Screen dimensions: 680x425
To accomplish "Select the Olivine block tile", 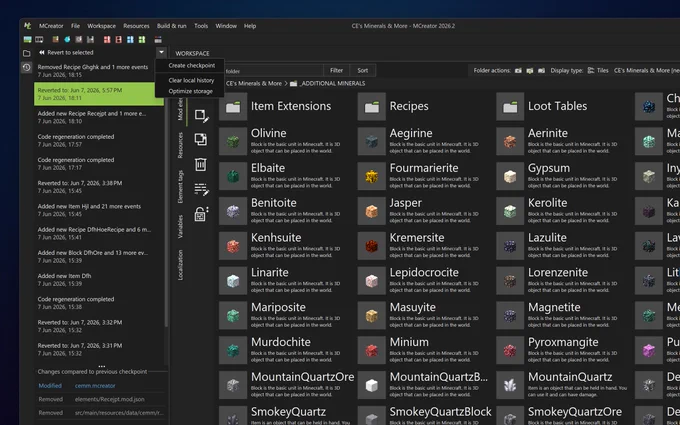I will (x=284, y=141).
